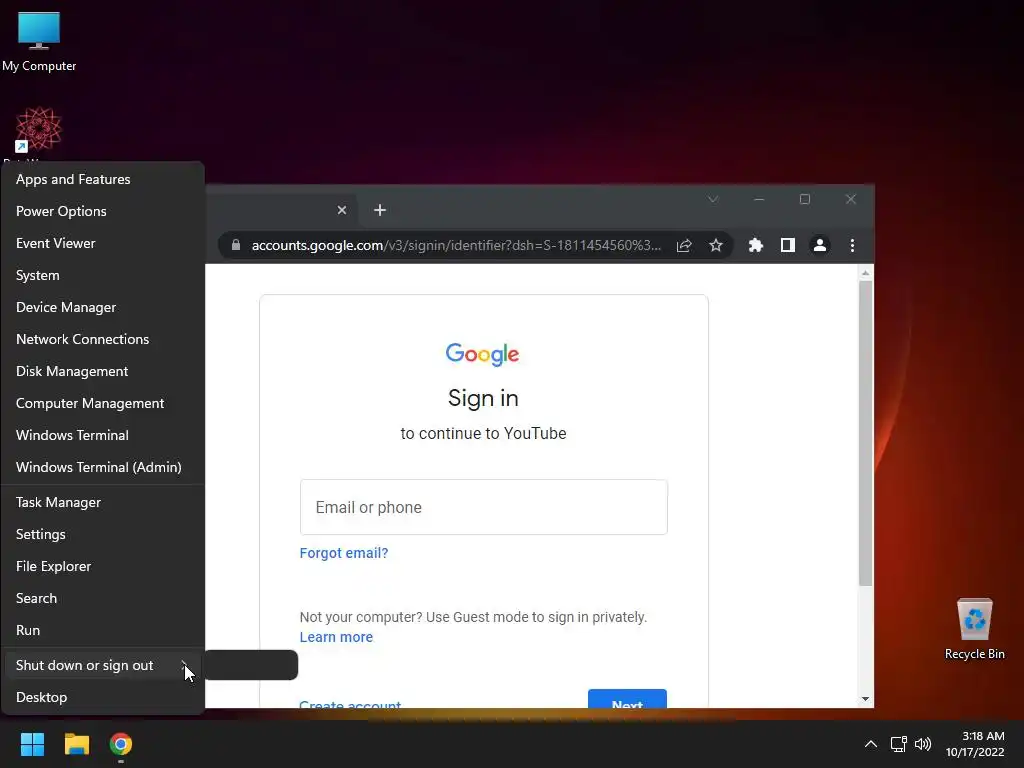
Task: Show hidden system tray icons
Action: click(x=871, y=744)
